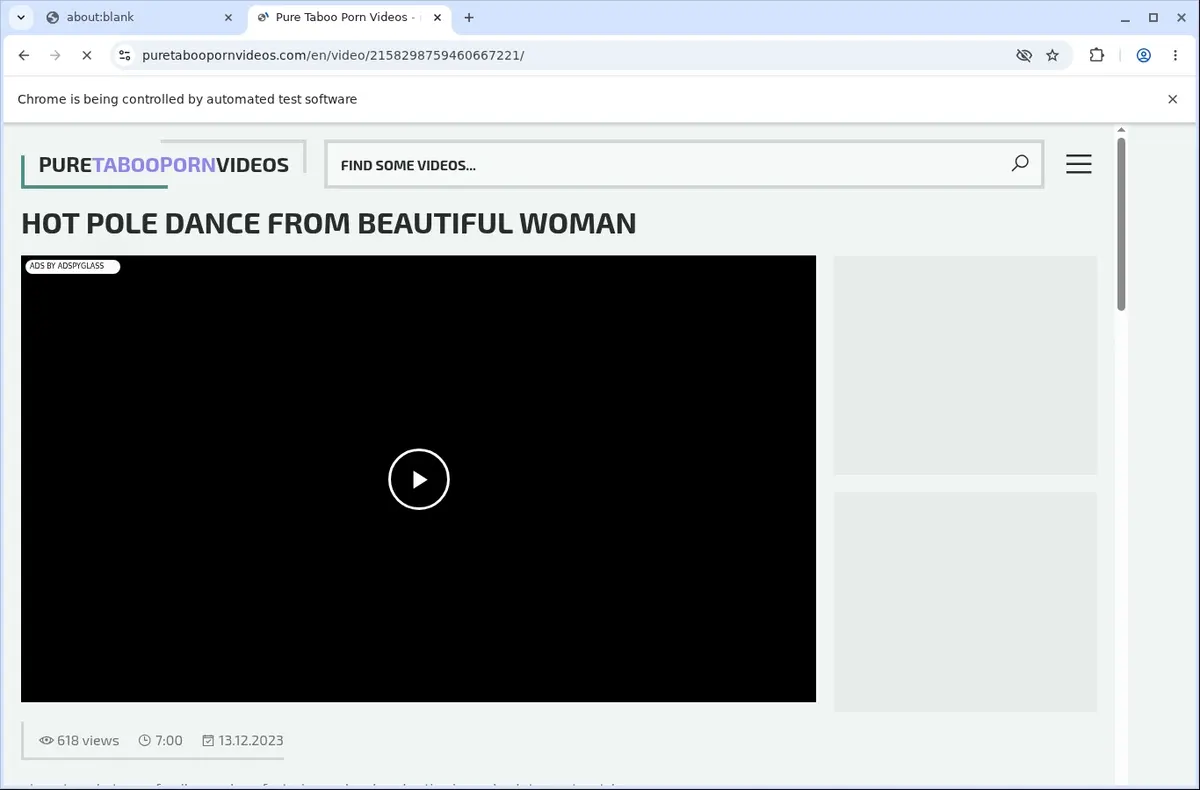Viewport: 1200px width, 790px height.
Task: Click the eye-slashed tracking protection icon
Action: [x=1023, y=55]
